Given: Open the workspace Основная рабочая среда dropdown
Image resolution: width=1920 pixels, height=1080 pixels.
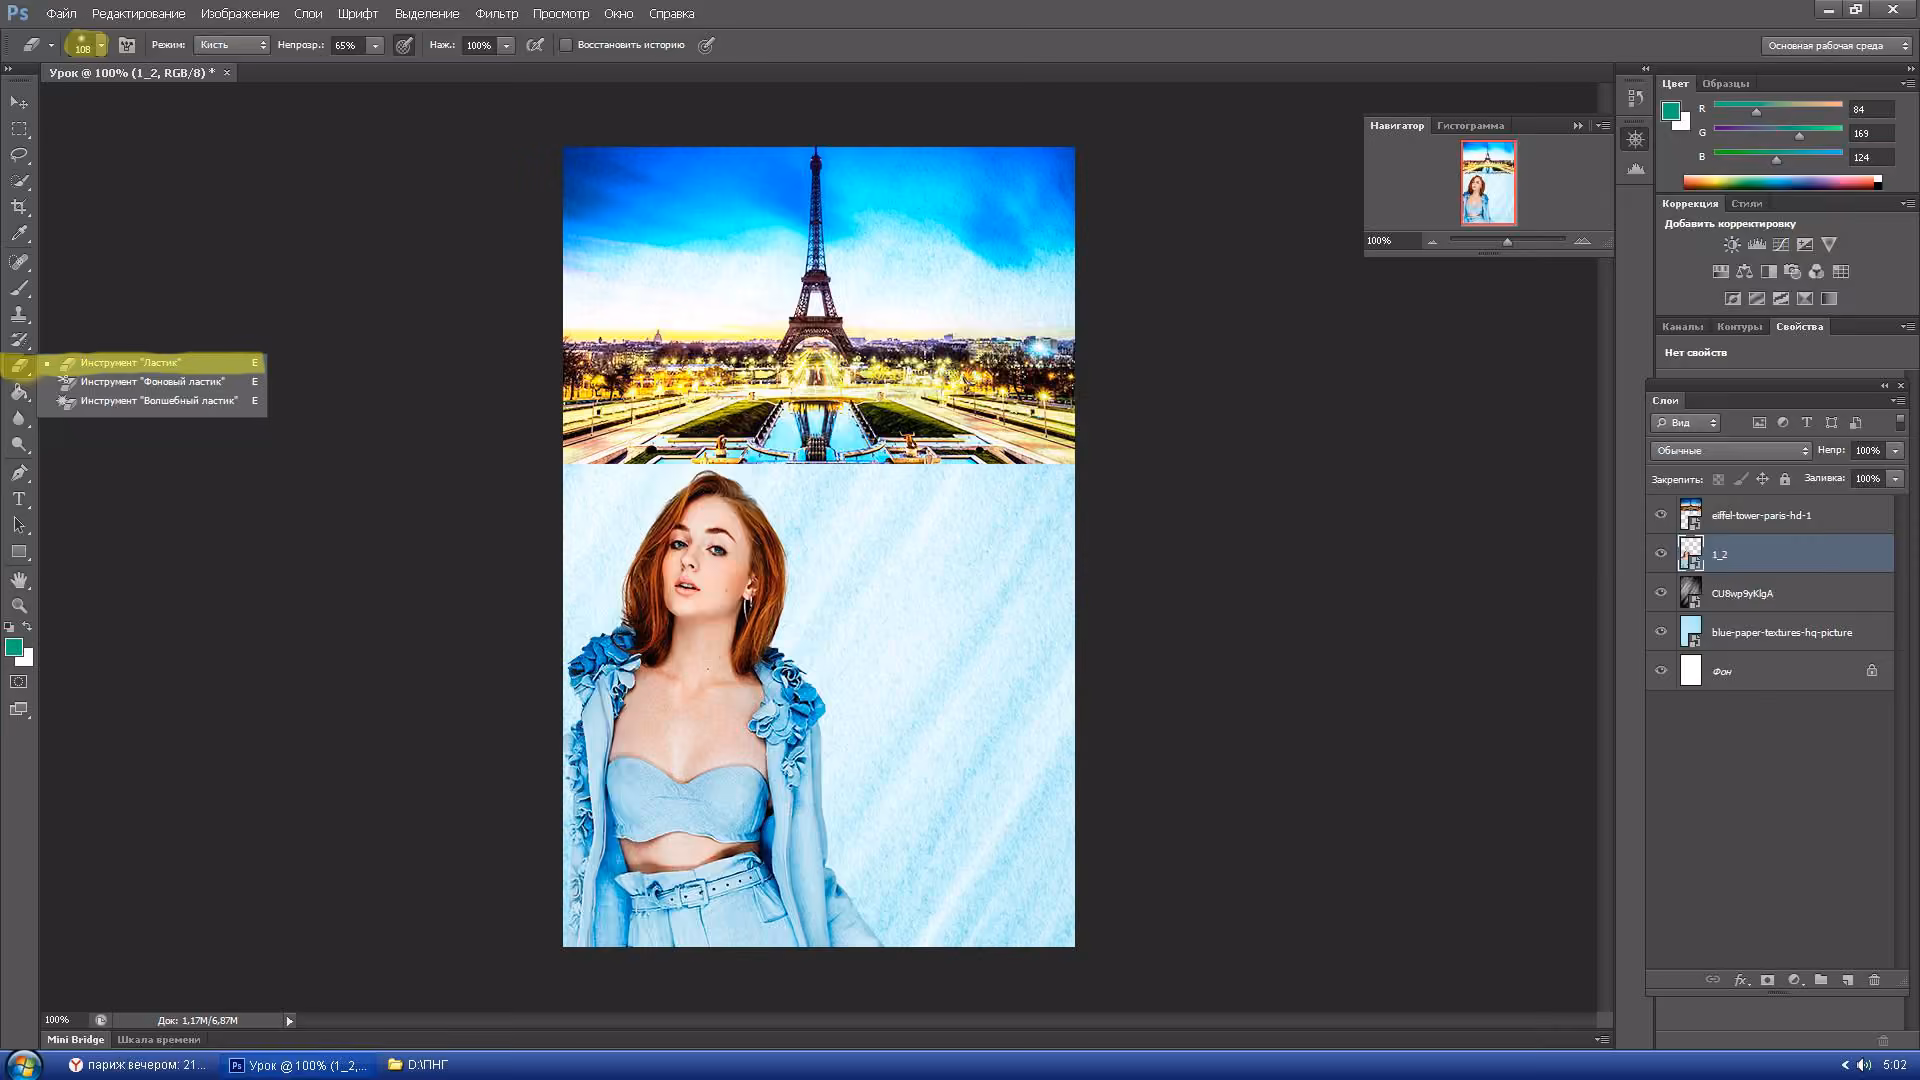Looking at the screenshot, I should point(1837,45).
